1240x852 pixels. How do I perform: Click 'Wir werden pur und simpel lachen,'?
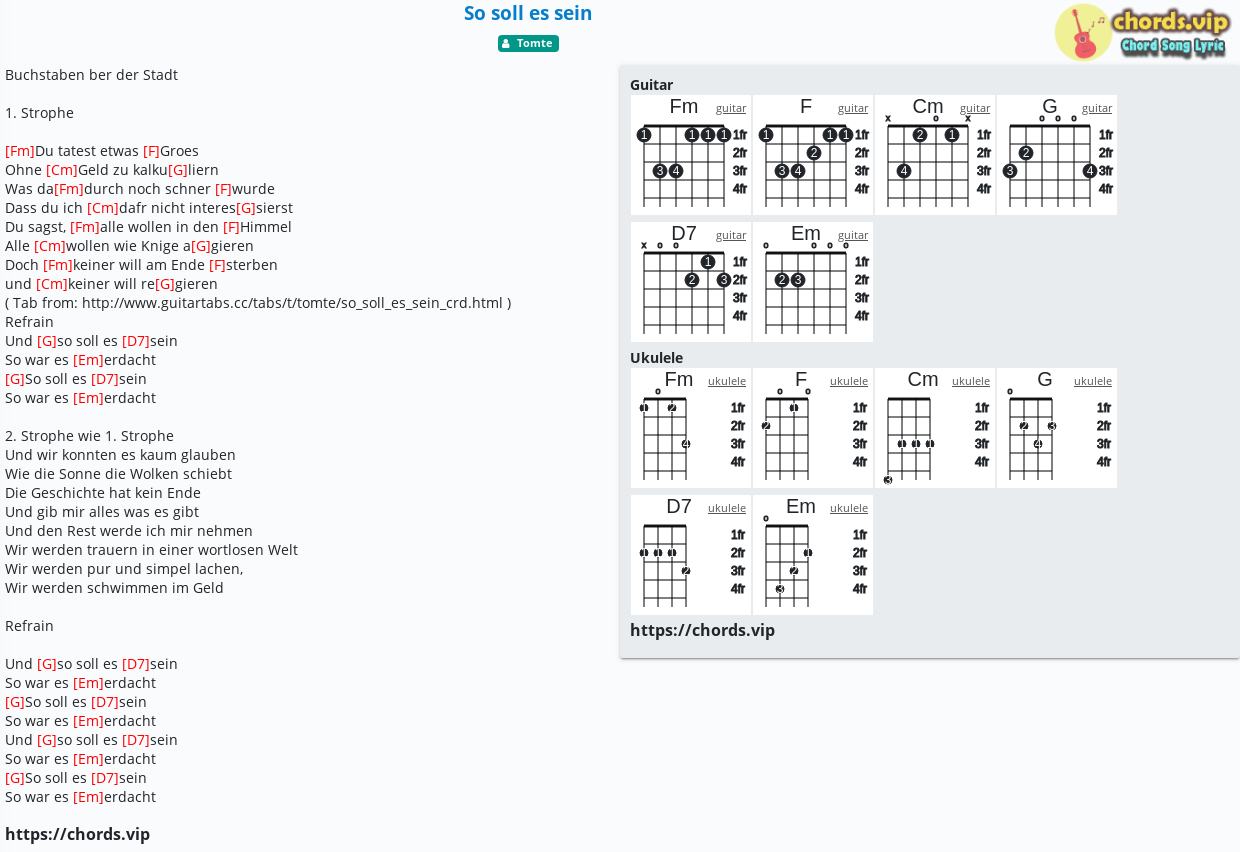[124, 569]
